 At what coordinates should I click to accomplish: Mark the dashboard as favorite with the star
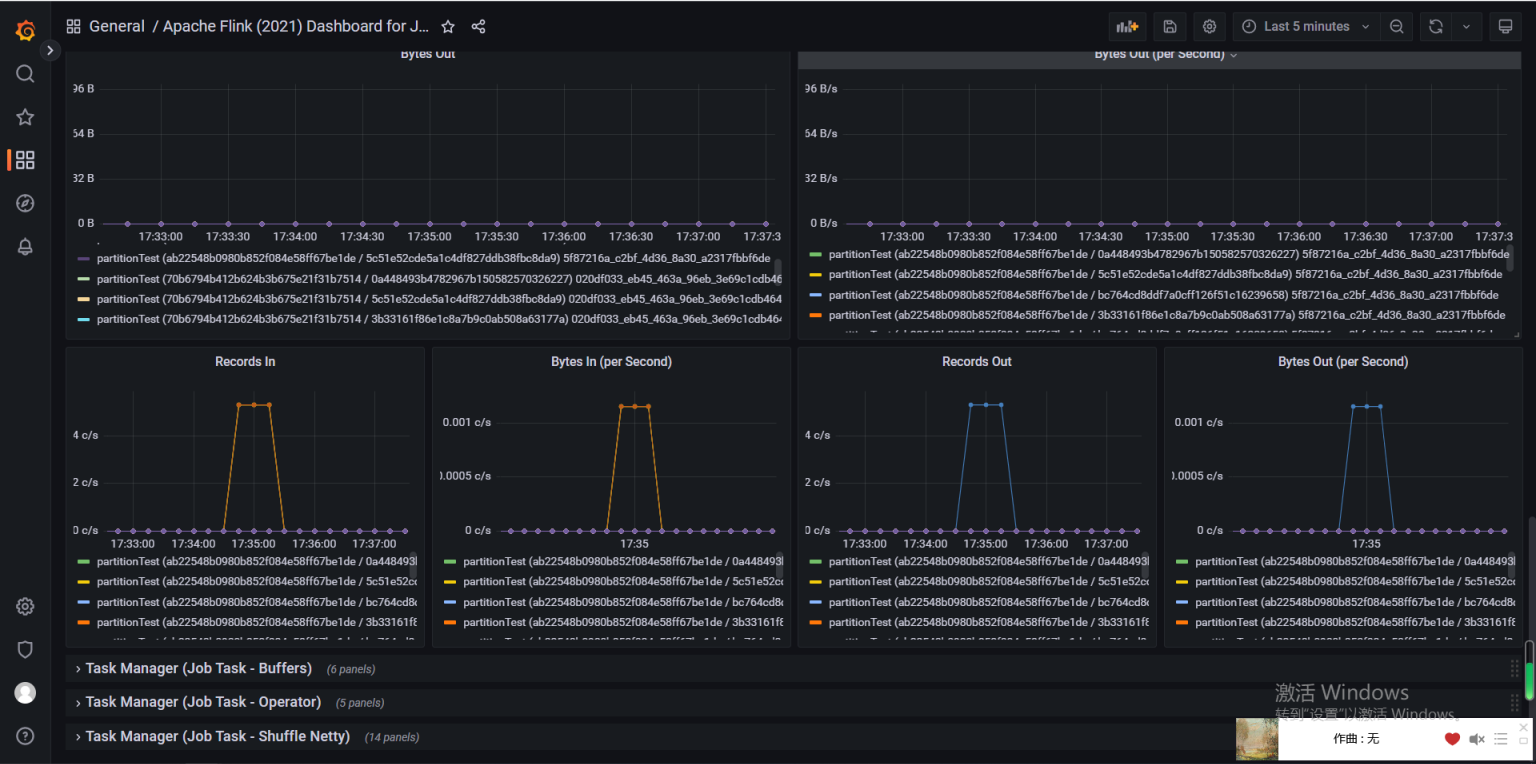(448, 27)
